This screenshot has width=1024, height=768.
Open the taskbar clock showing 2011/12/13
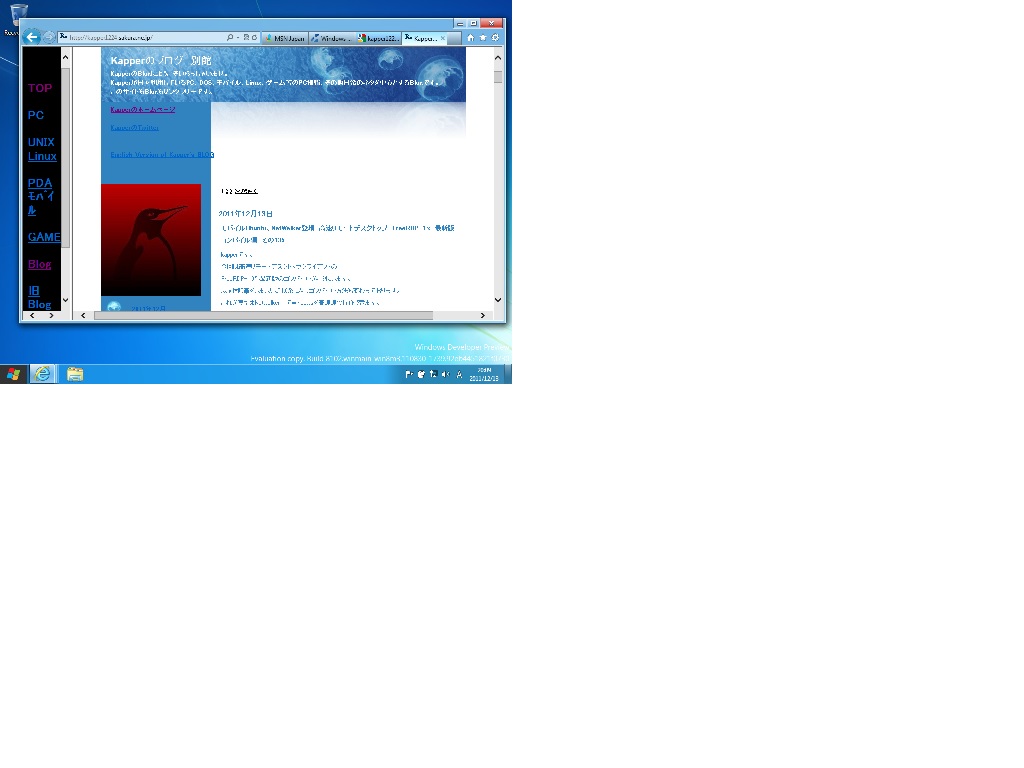pos(484,374)
